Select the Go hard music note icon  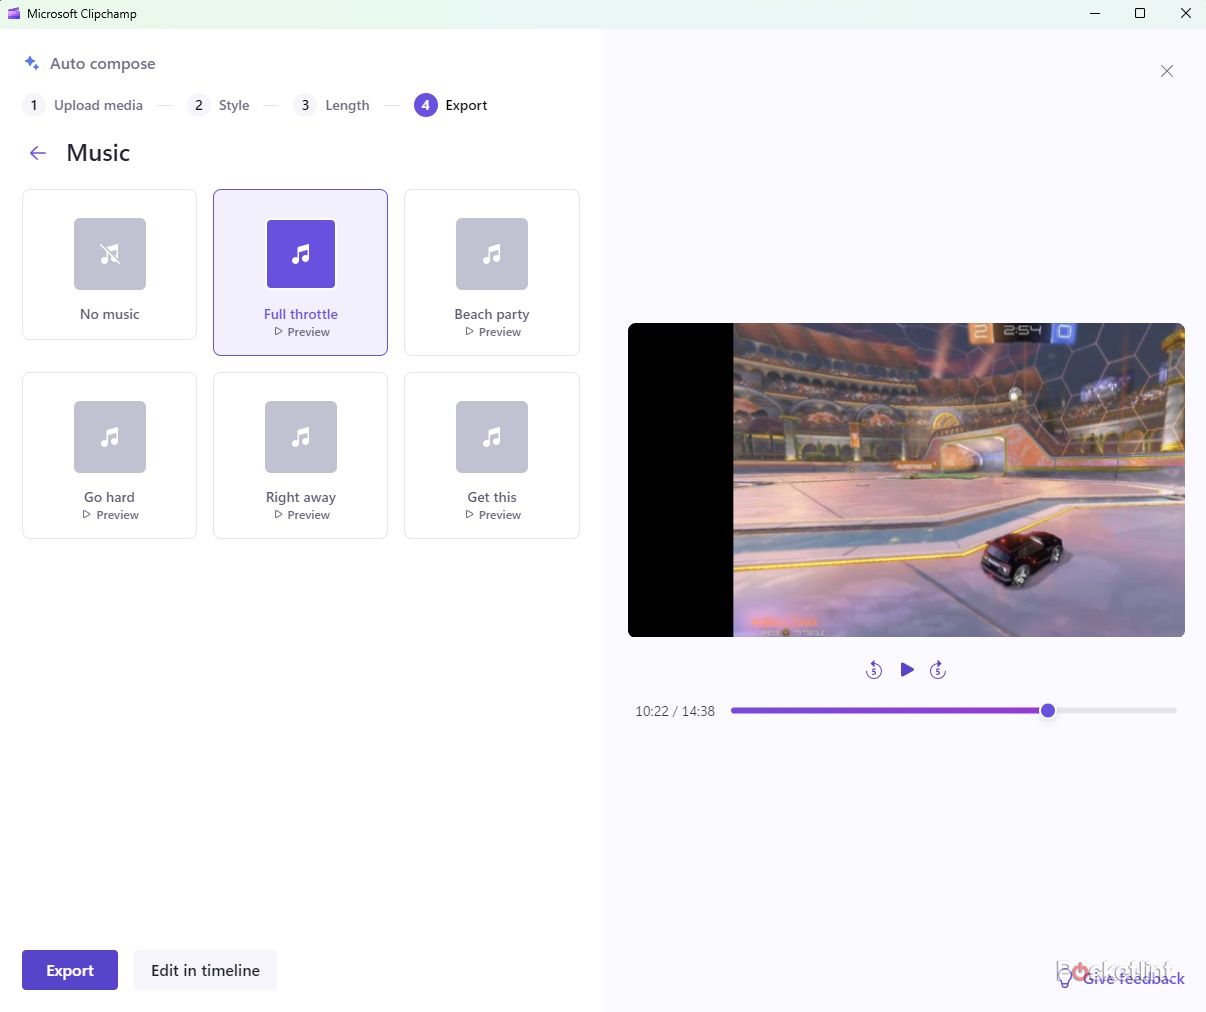[x=110, y=437]
